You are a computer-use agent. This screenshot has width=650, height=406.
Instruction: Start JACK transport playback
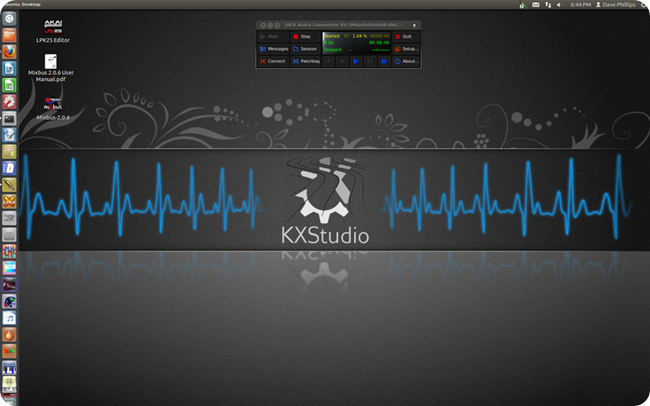[x=356, y=61]
